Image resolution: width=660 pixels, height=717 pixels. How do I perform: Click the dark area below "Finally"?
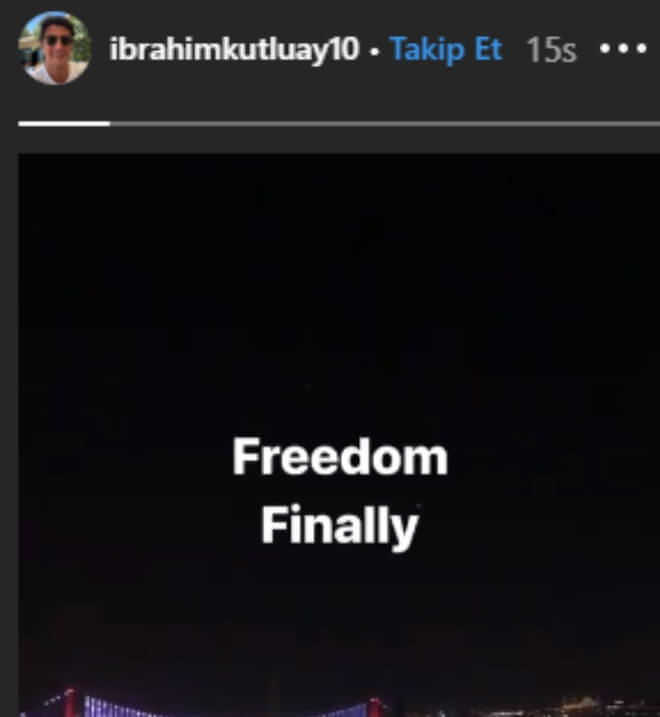tap(339, 617)
